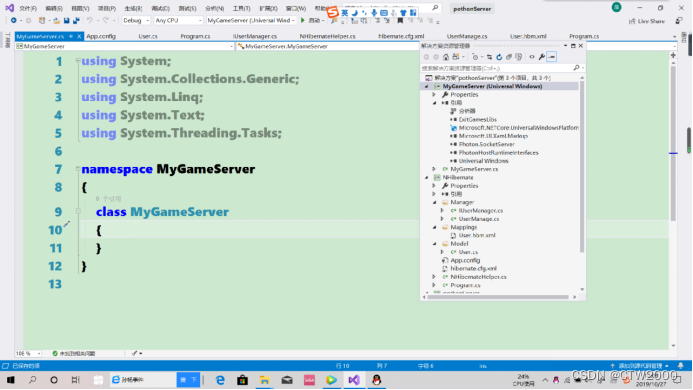The height and width of the screenshot is (390, 693).
Task: Toggle Show All Files in Solution Explorer
Action: pos(518,57)
